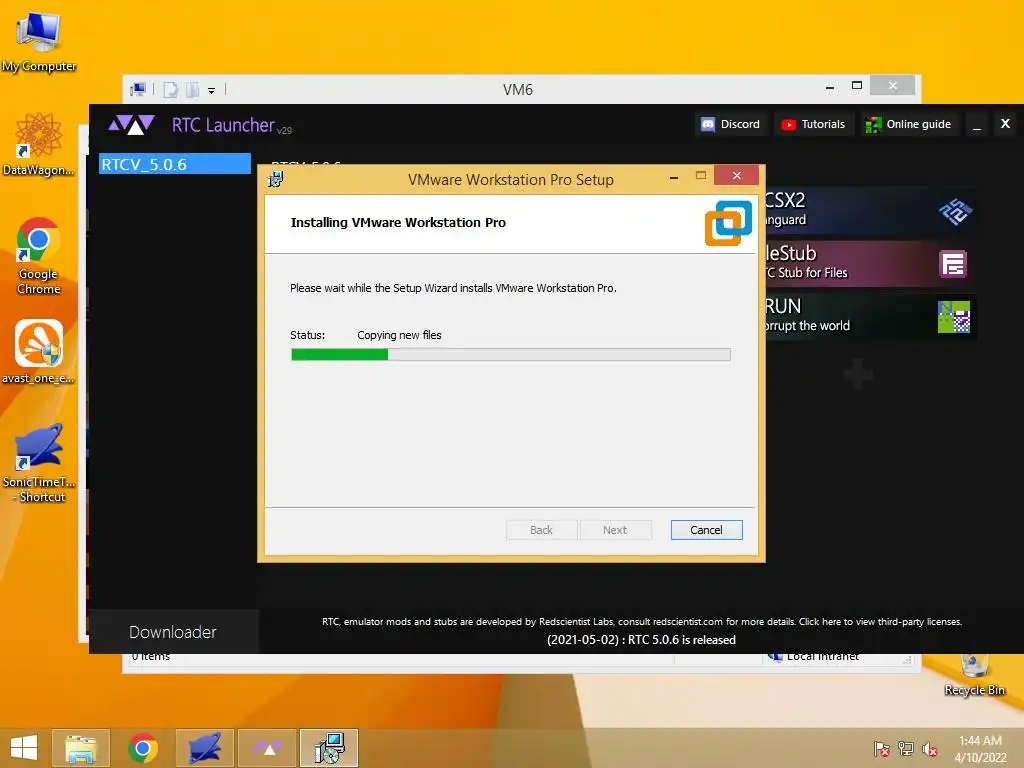
Task: Click the RTC Launcher logo
Action: (x=131, y=124)
